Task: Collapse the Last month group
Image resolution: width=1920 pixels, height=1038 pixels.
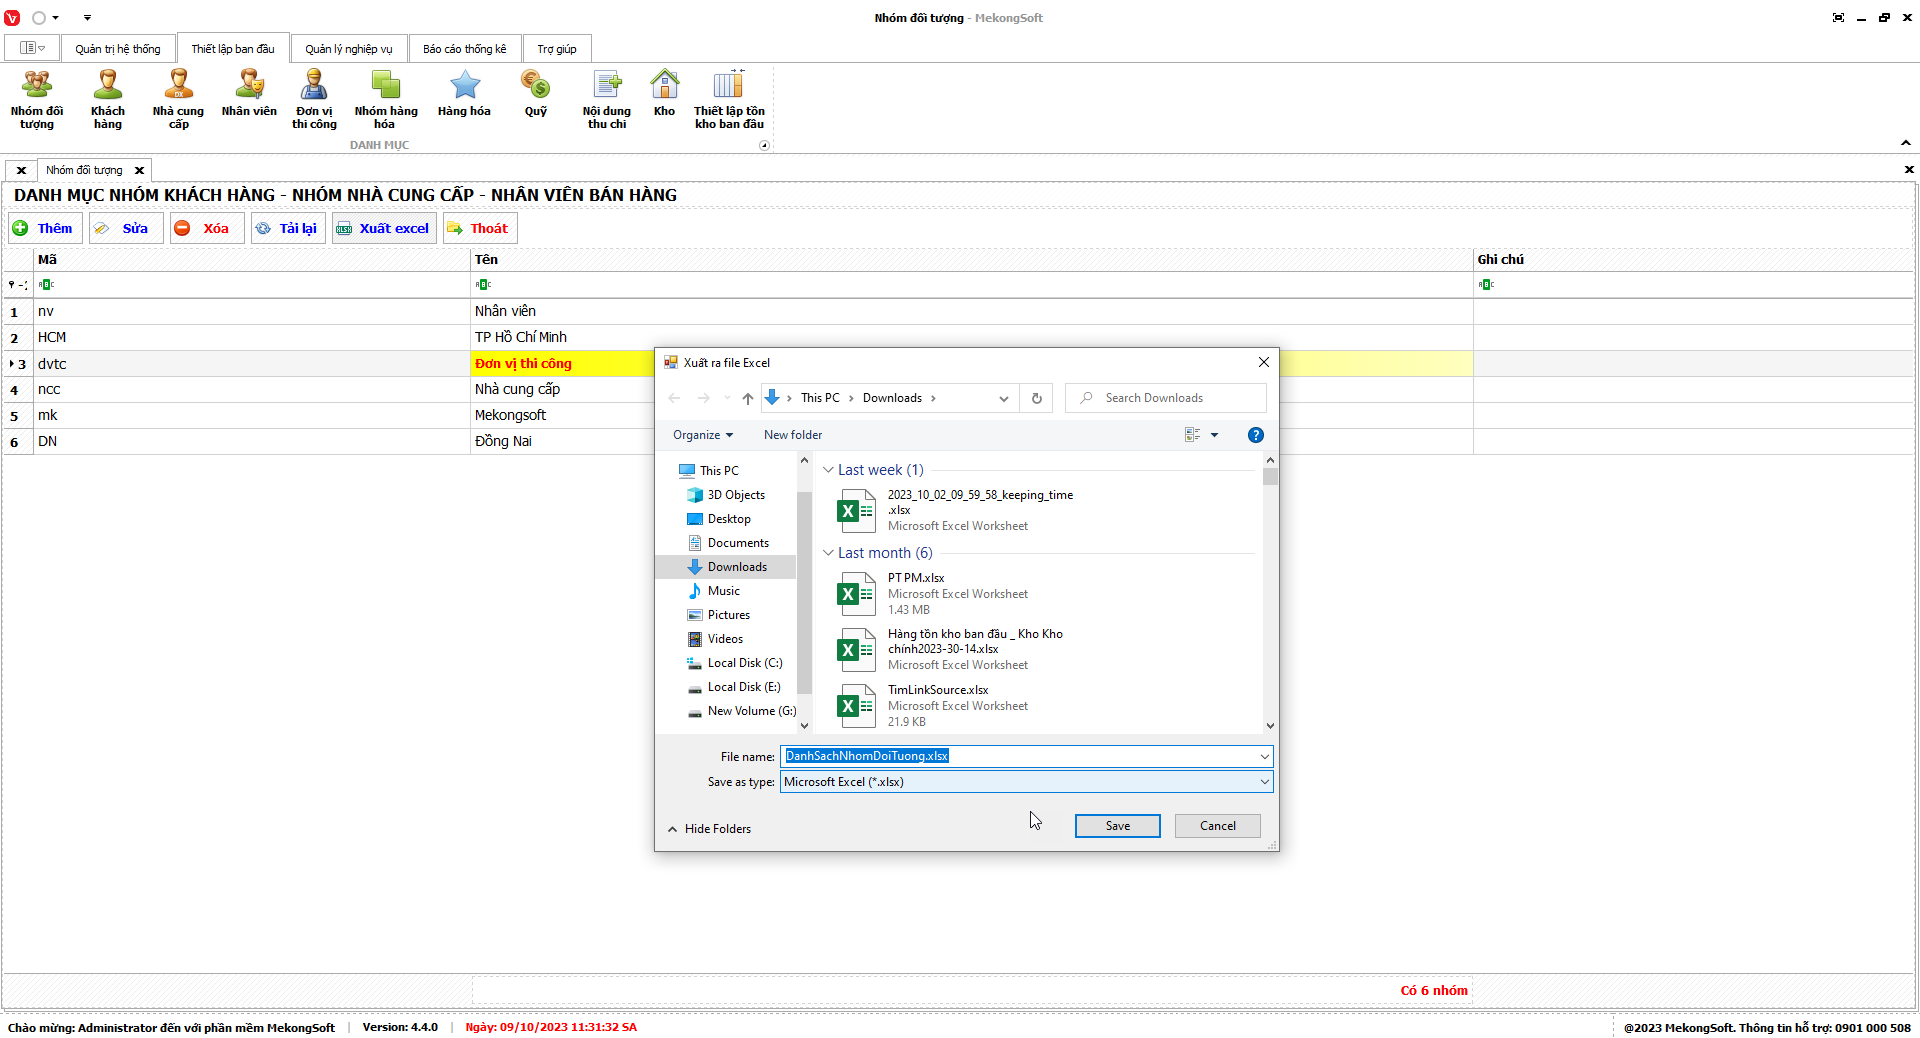Action: (x=828, y=553)
